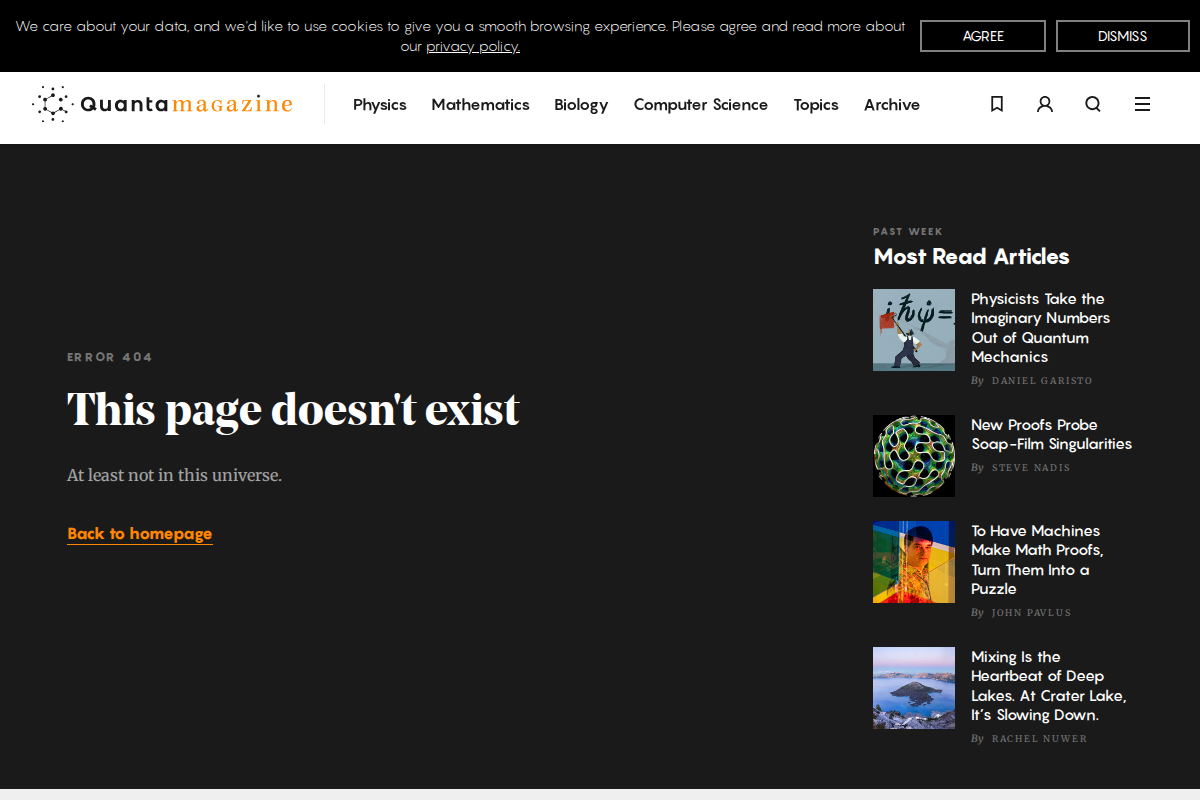Open the Topics menu
Image resolution: width=1200 pixels, height=800 pixels.
(816, 105)
